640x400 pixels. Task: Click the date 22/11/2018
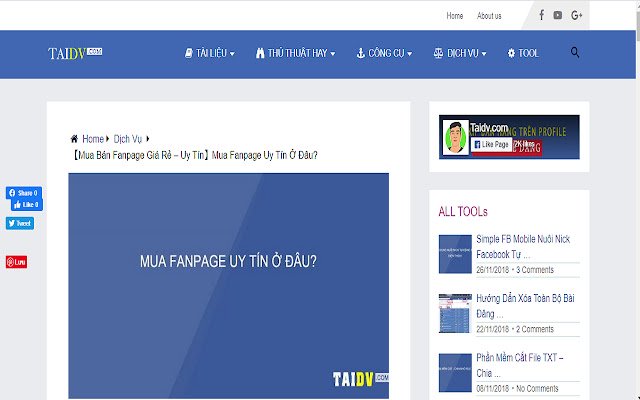[492, 329]
